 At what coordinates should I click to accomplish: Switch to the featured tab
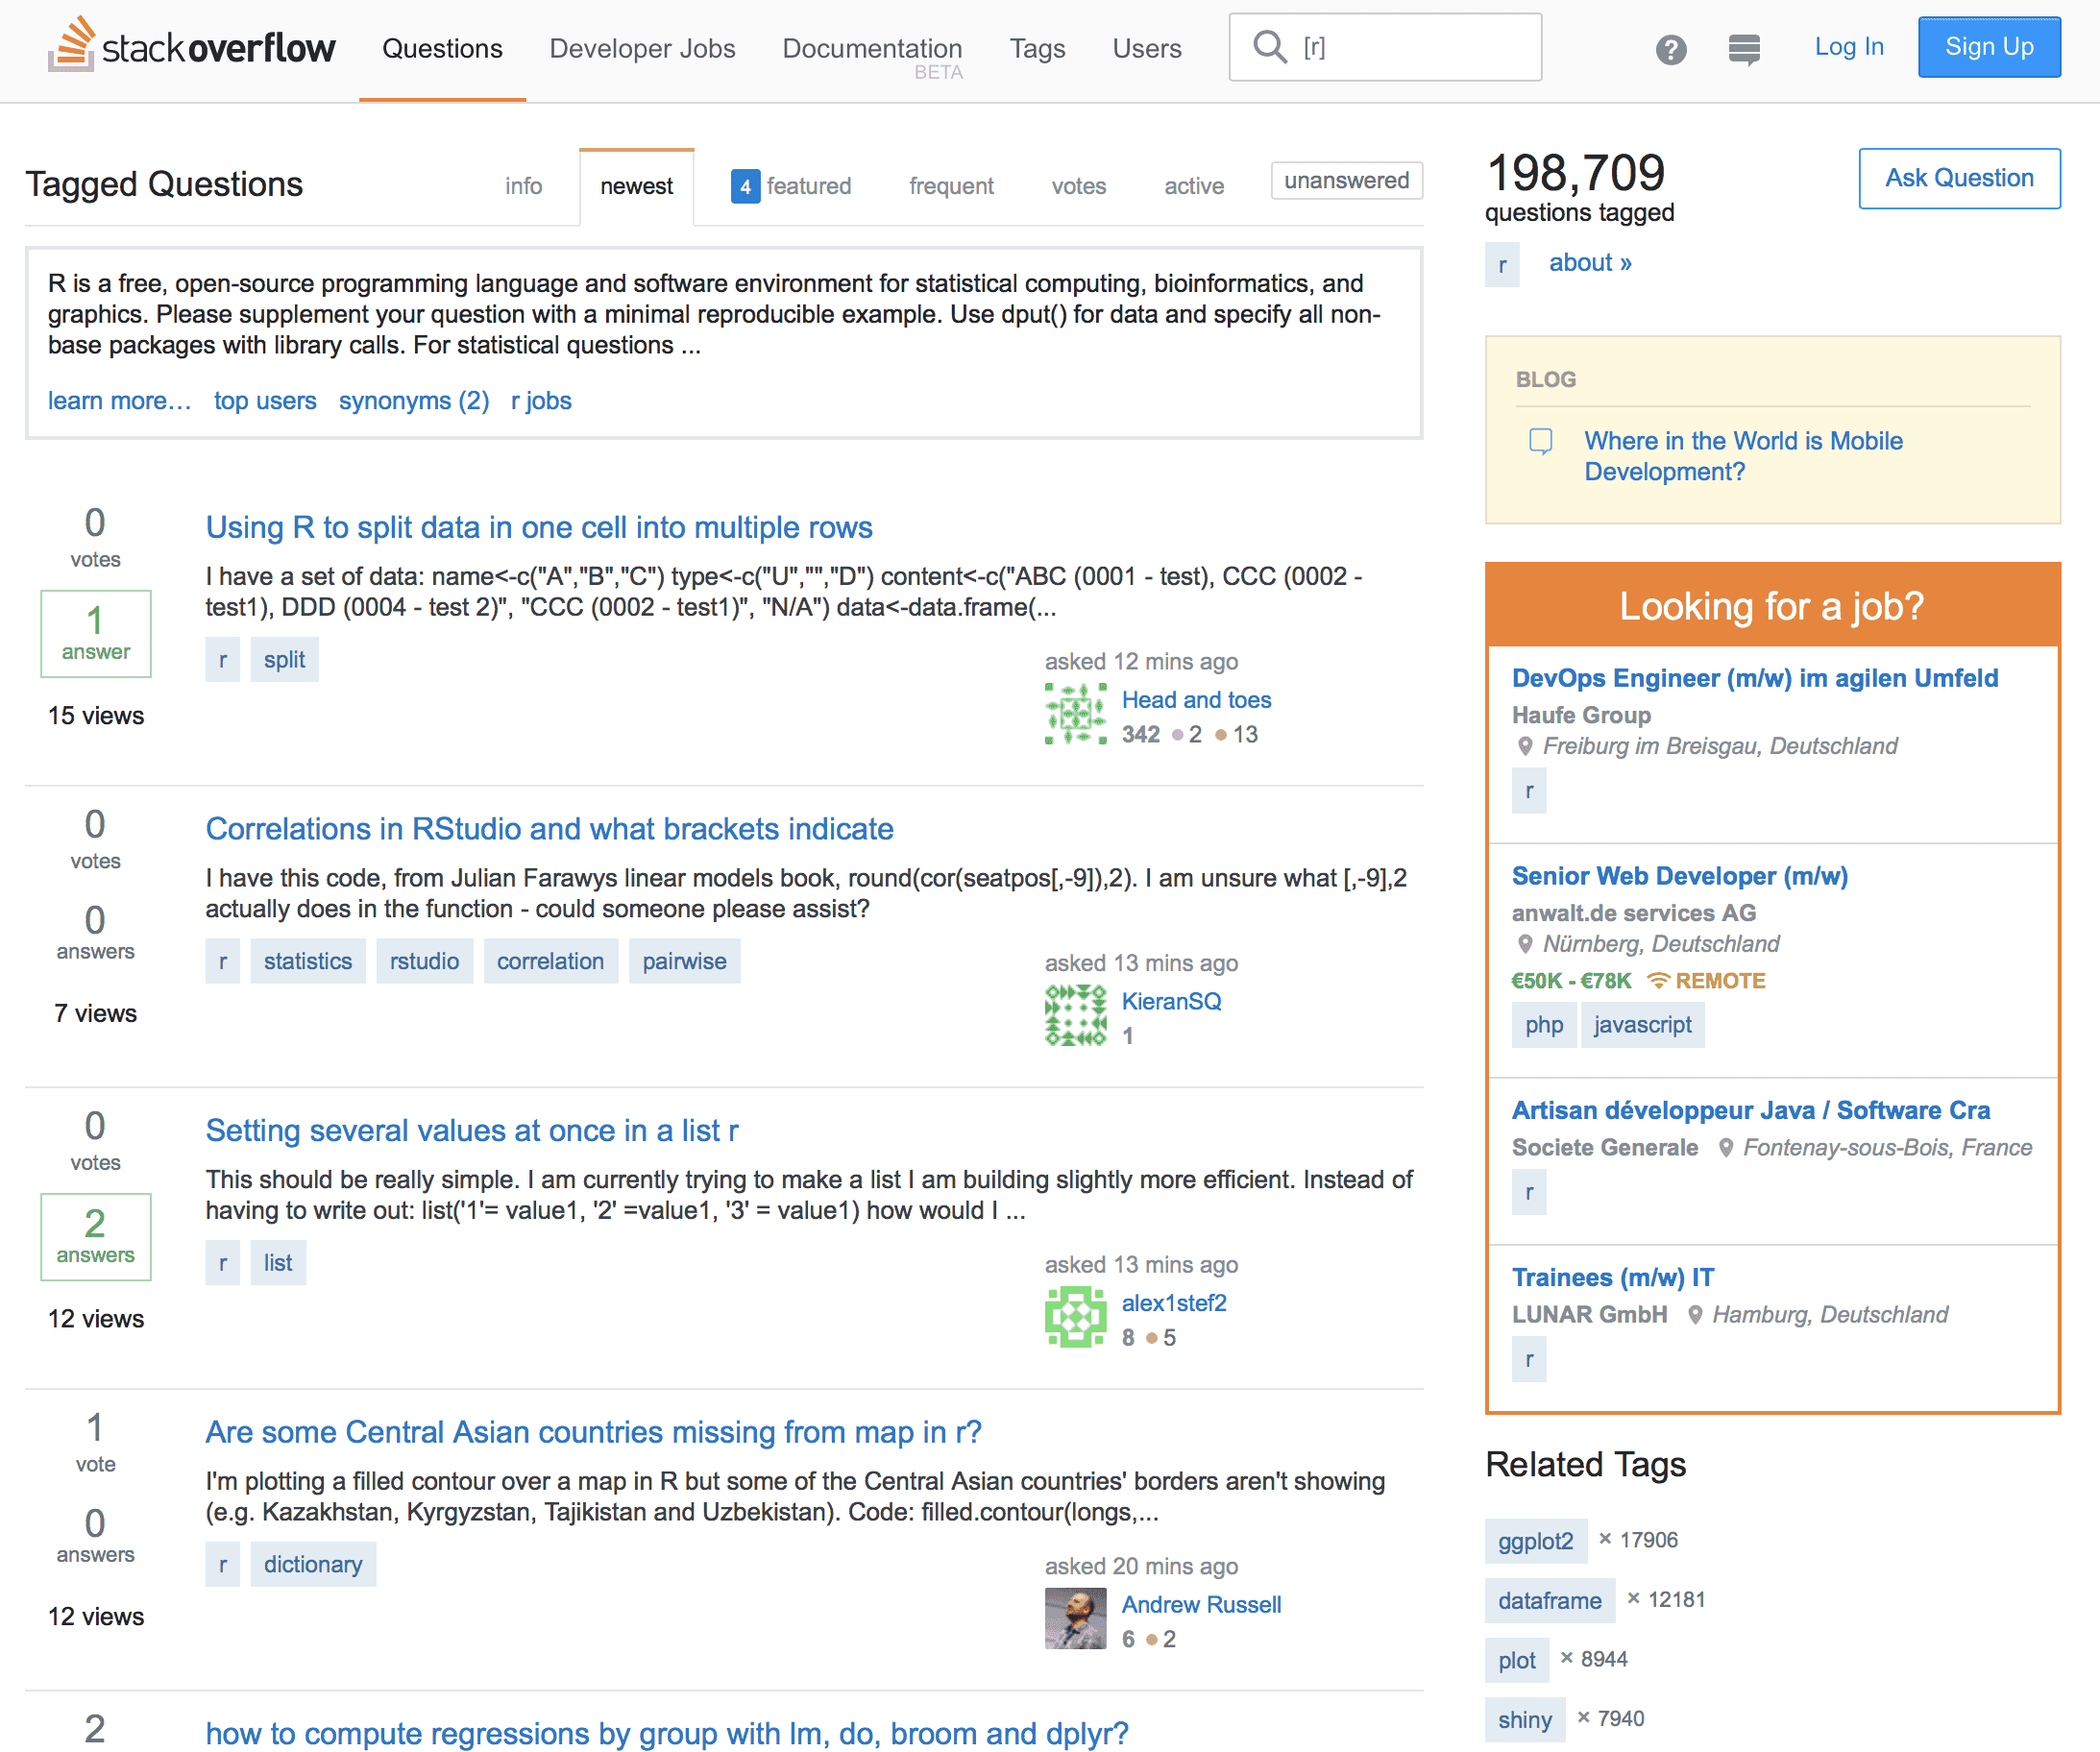(x=790, y=186)
